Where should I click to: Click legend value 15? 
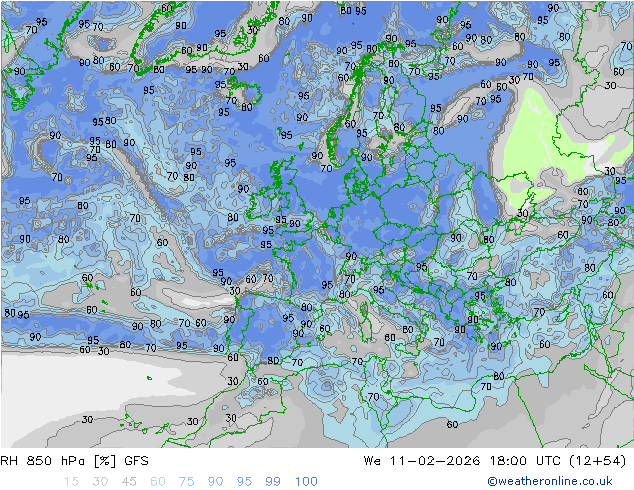coord(71,482)
